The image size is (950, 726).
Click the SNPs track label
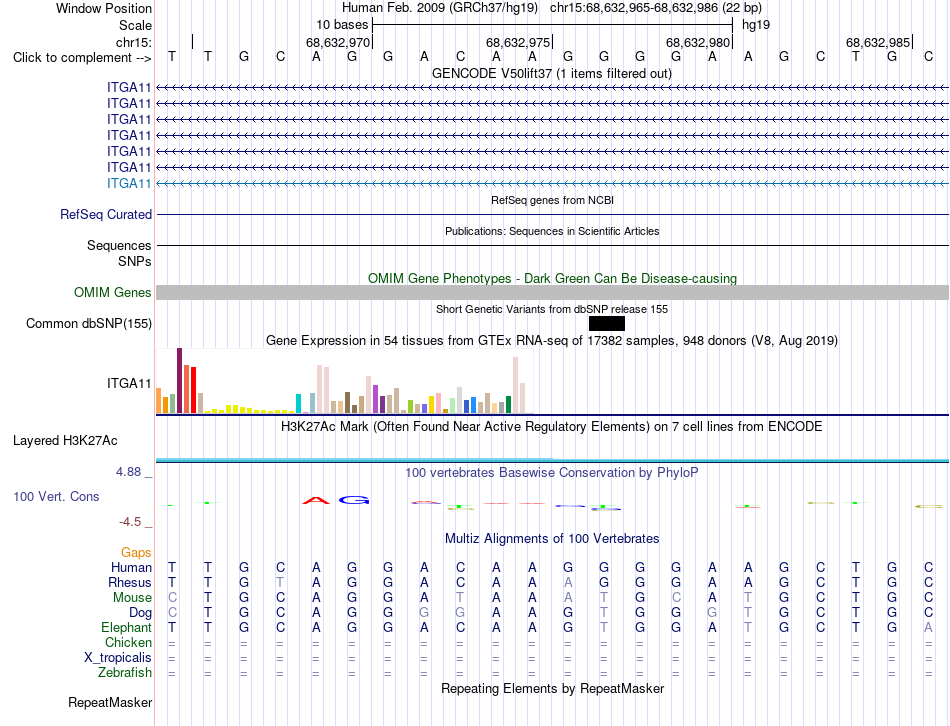[x=135, y=261]
